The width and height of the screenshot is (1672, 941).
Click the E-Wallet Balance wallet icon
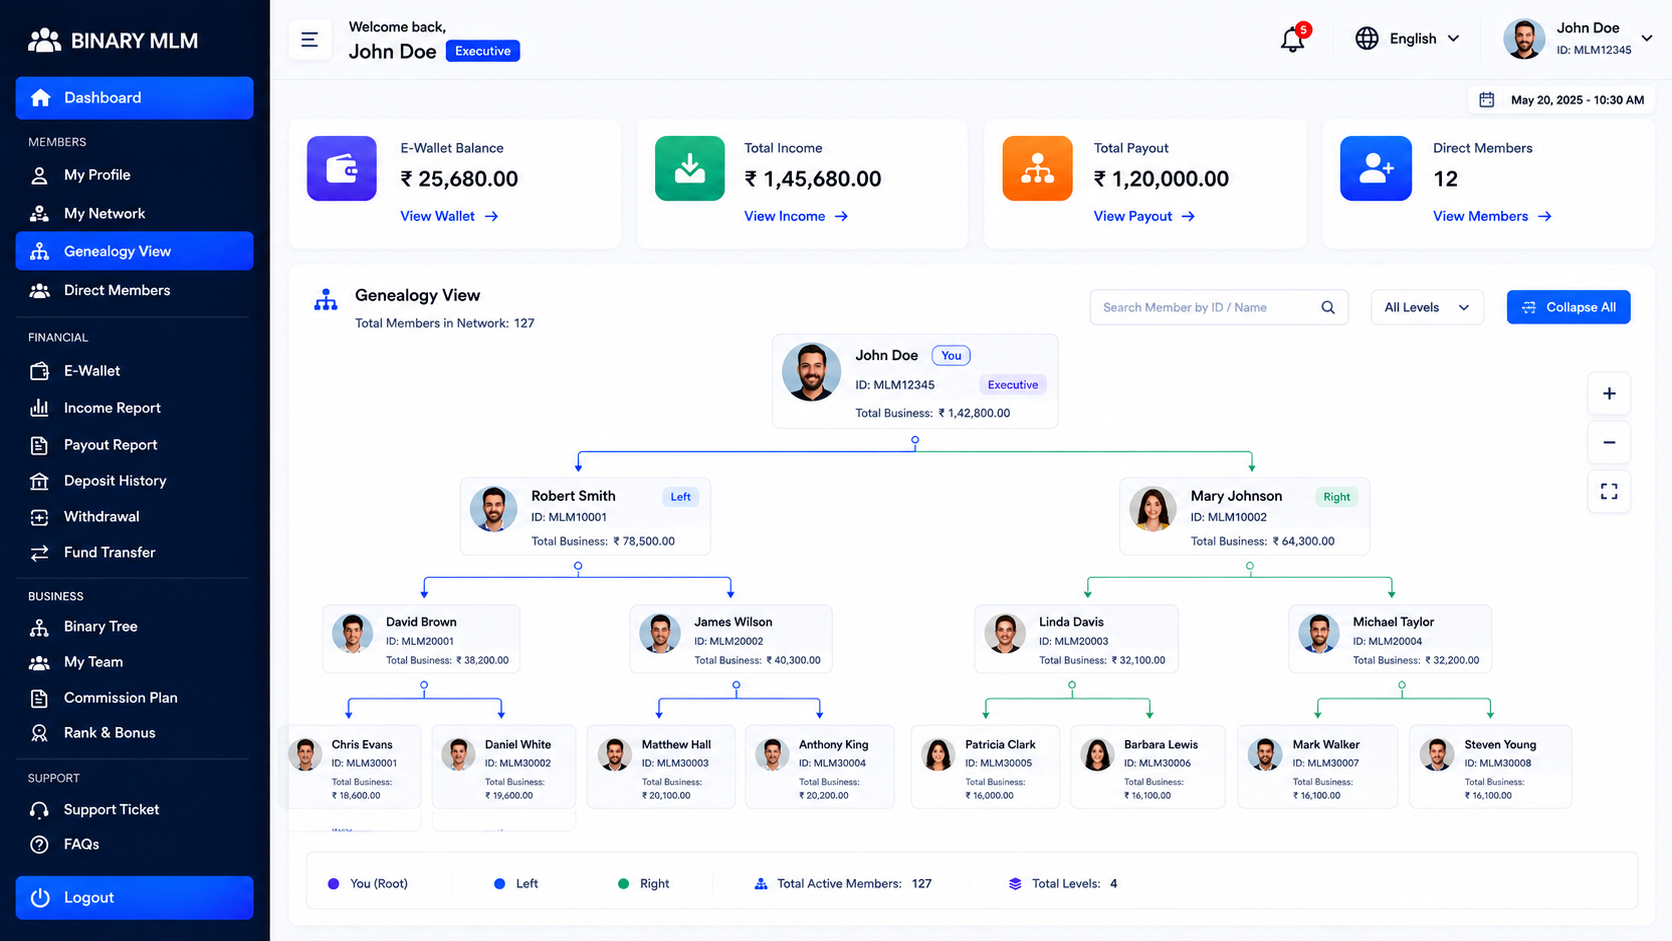(342, 168)
